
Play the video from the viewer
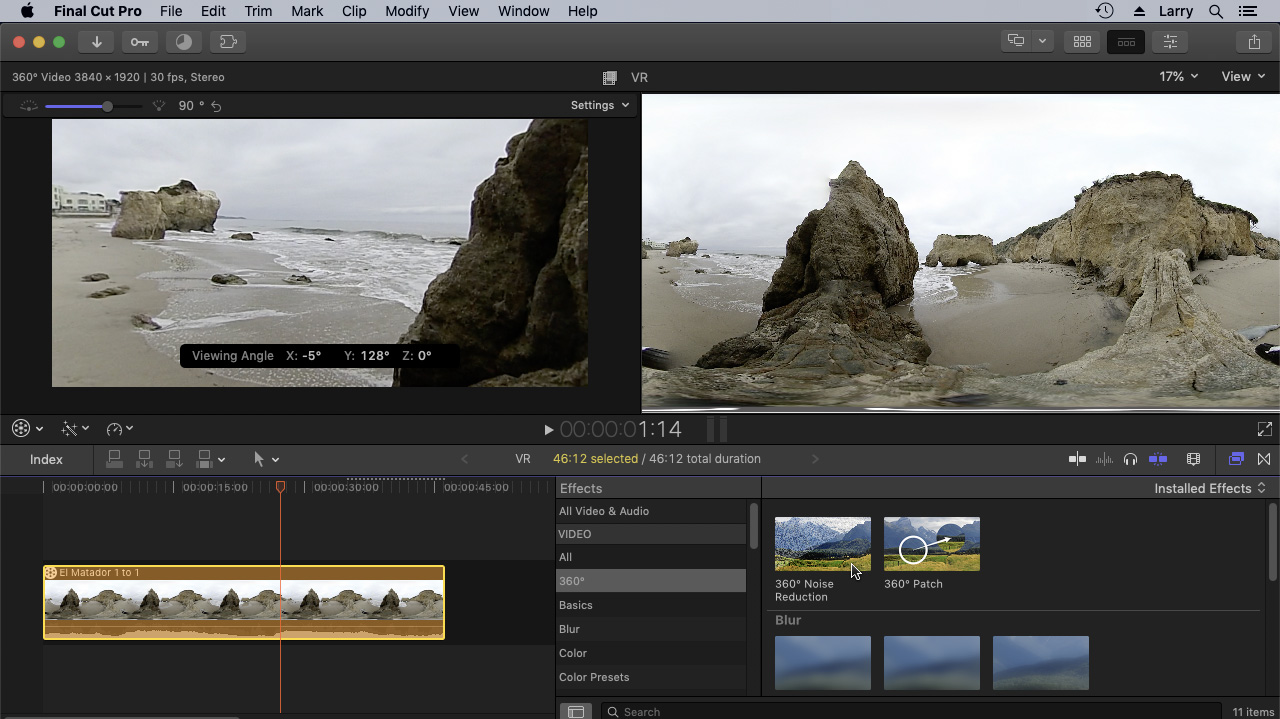(x=549, y=430)
